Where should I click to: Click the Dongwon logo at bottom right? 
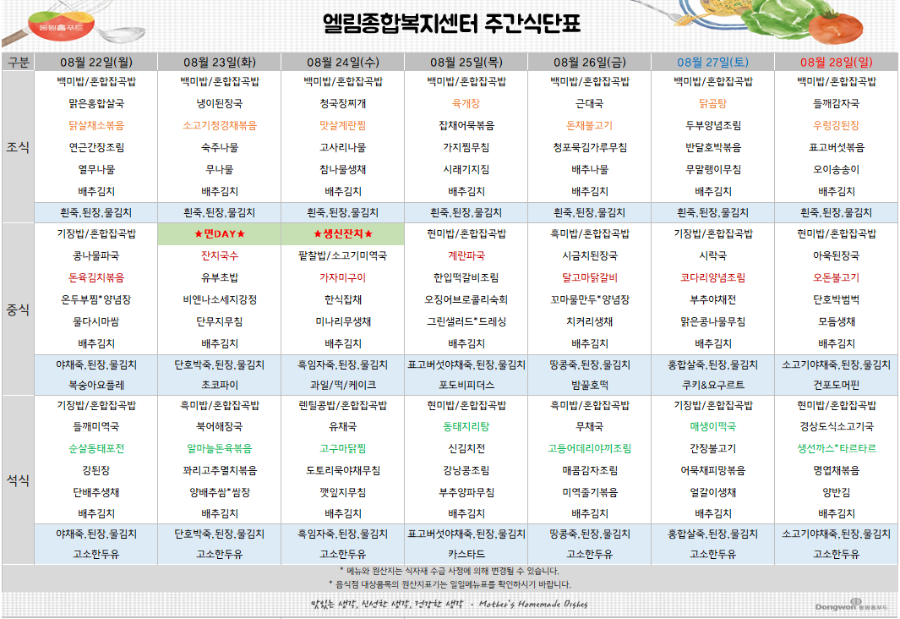(x=852, y=605)
